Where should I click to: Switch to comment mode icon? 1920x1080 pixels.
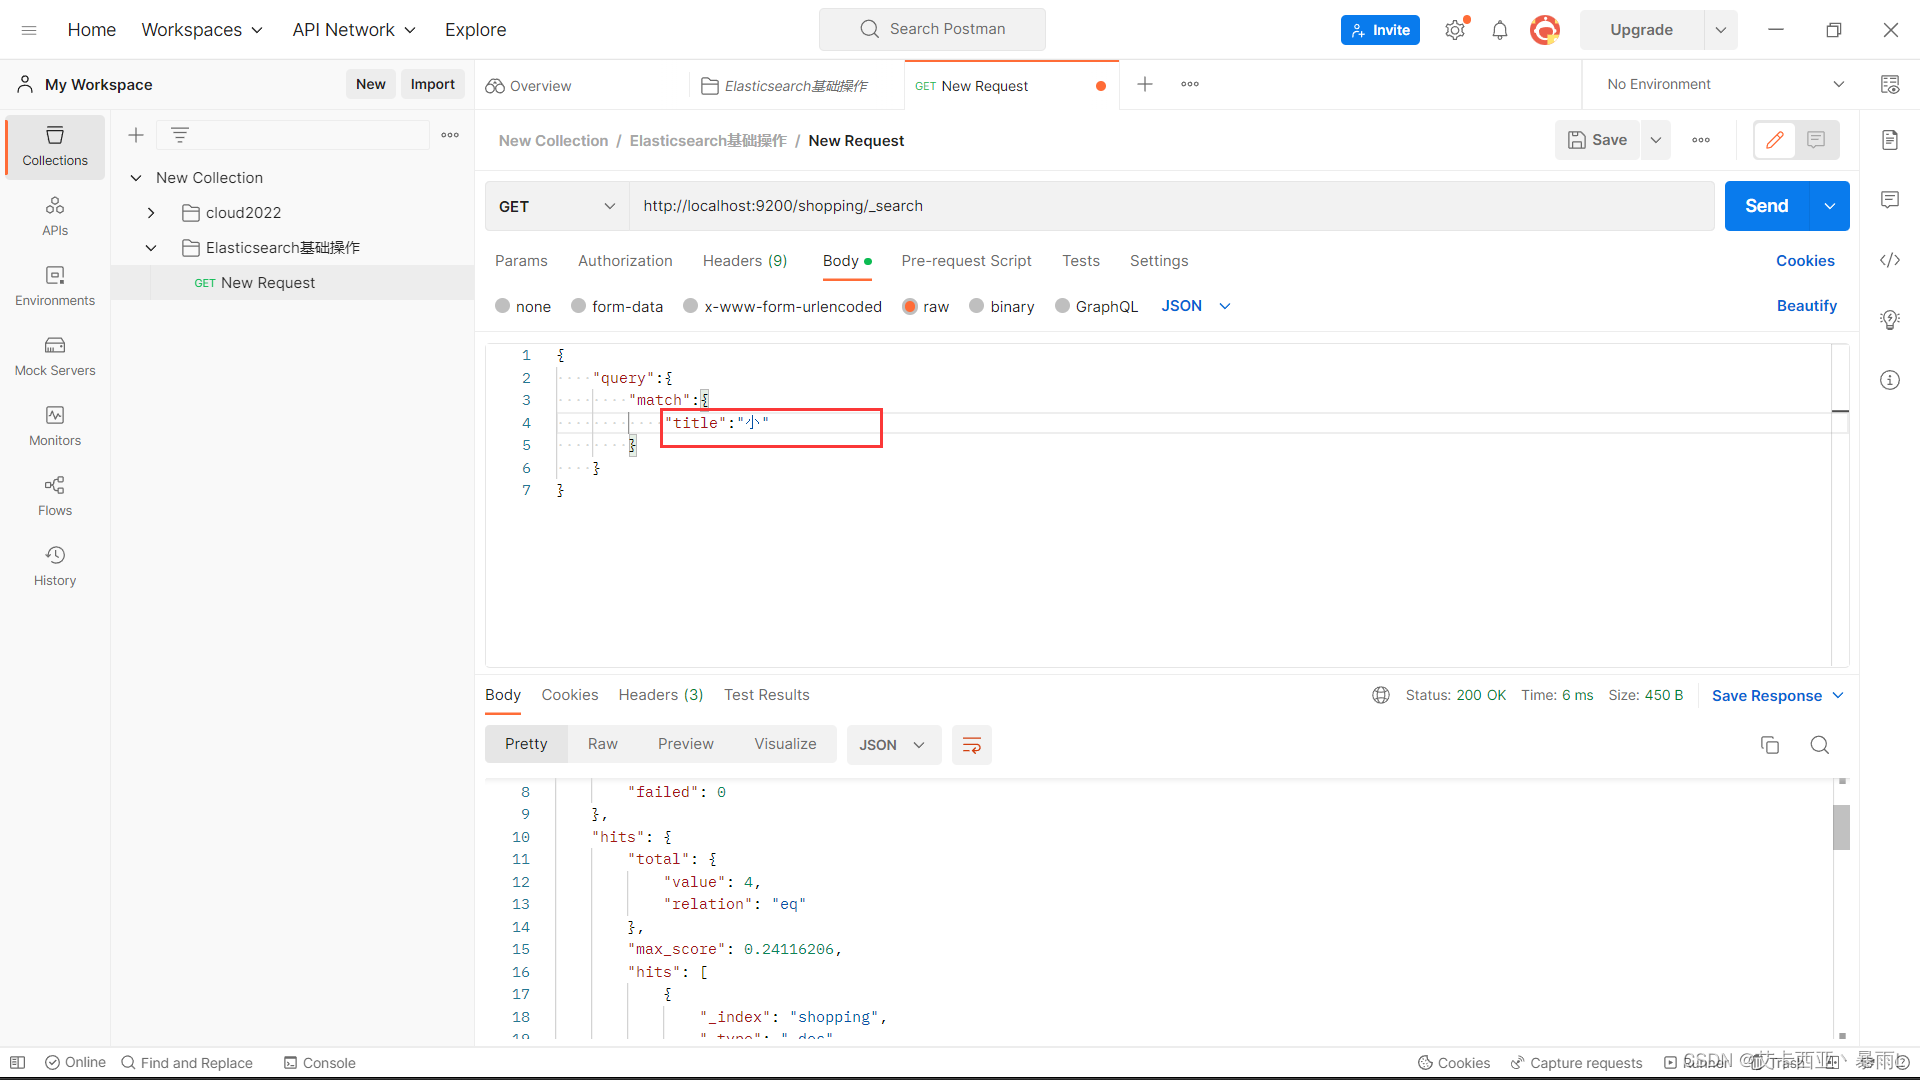pos(1816,140)
